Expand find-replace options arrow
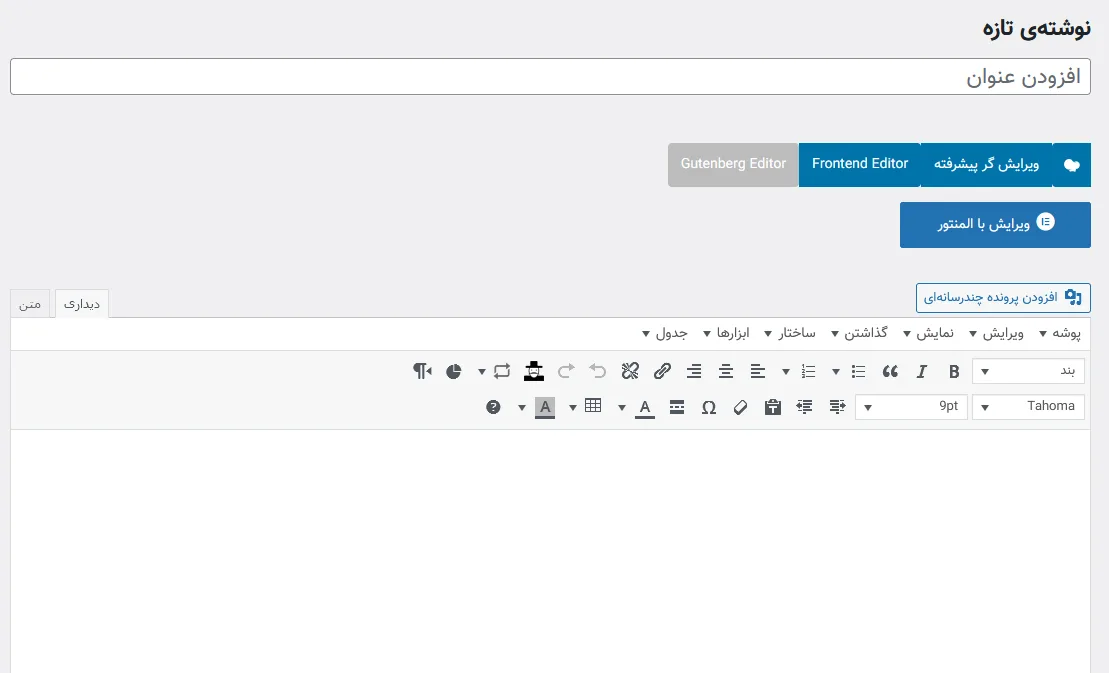The height and width of the screenshot is (673, 1109). [x=482, y=371]
